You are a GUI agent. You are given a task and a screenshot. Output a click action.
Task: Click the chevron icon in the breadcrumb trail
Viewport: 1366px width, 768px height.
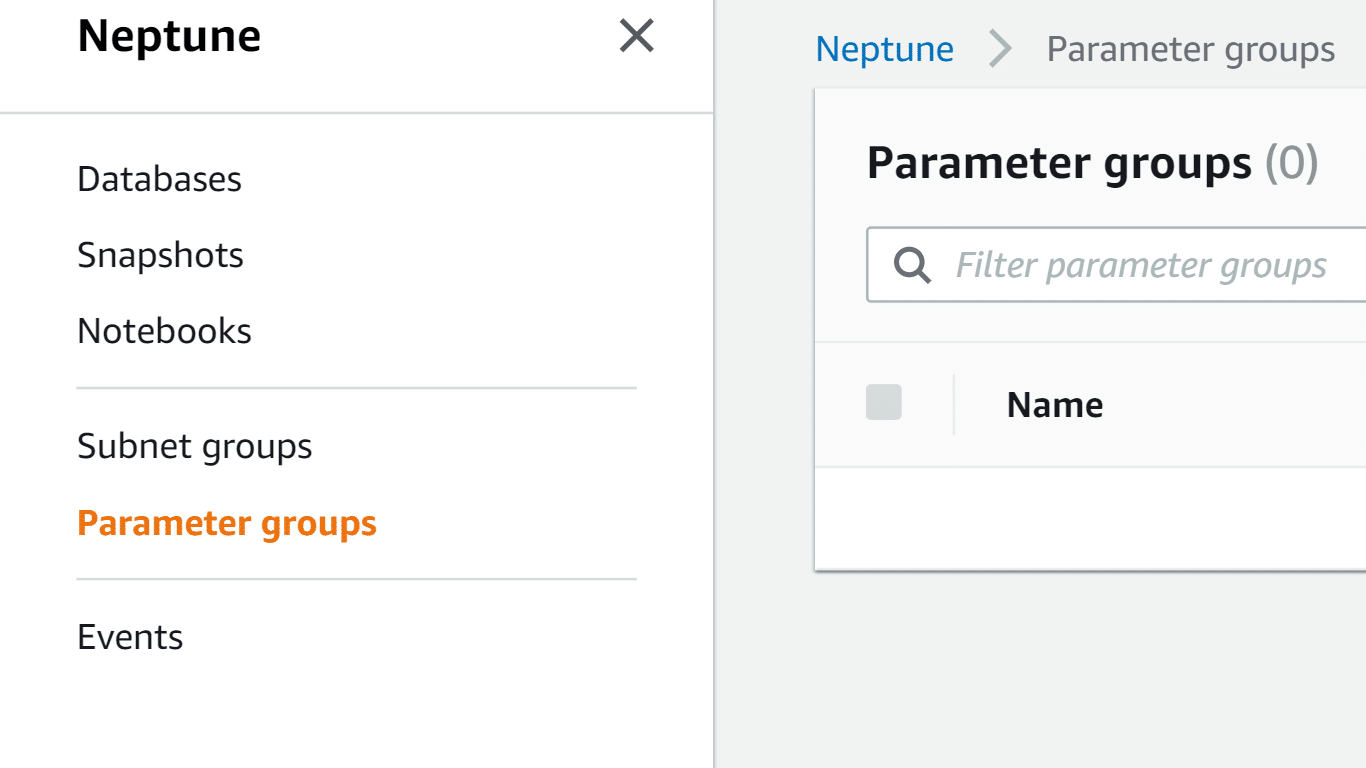coord(999,49)
